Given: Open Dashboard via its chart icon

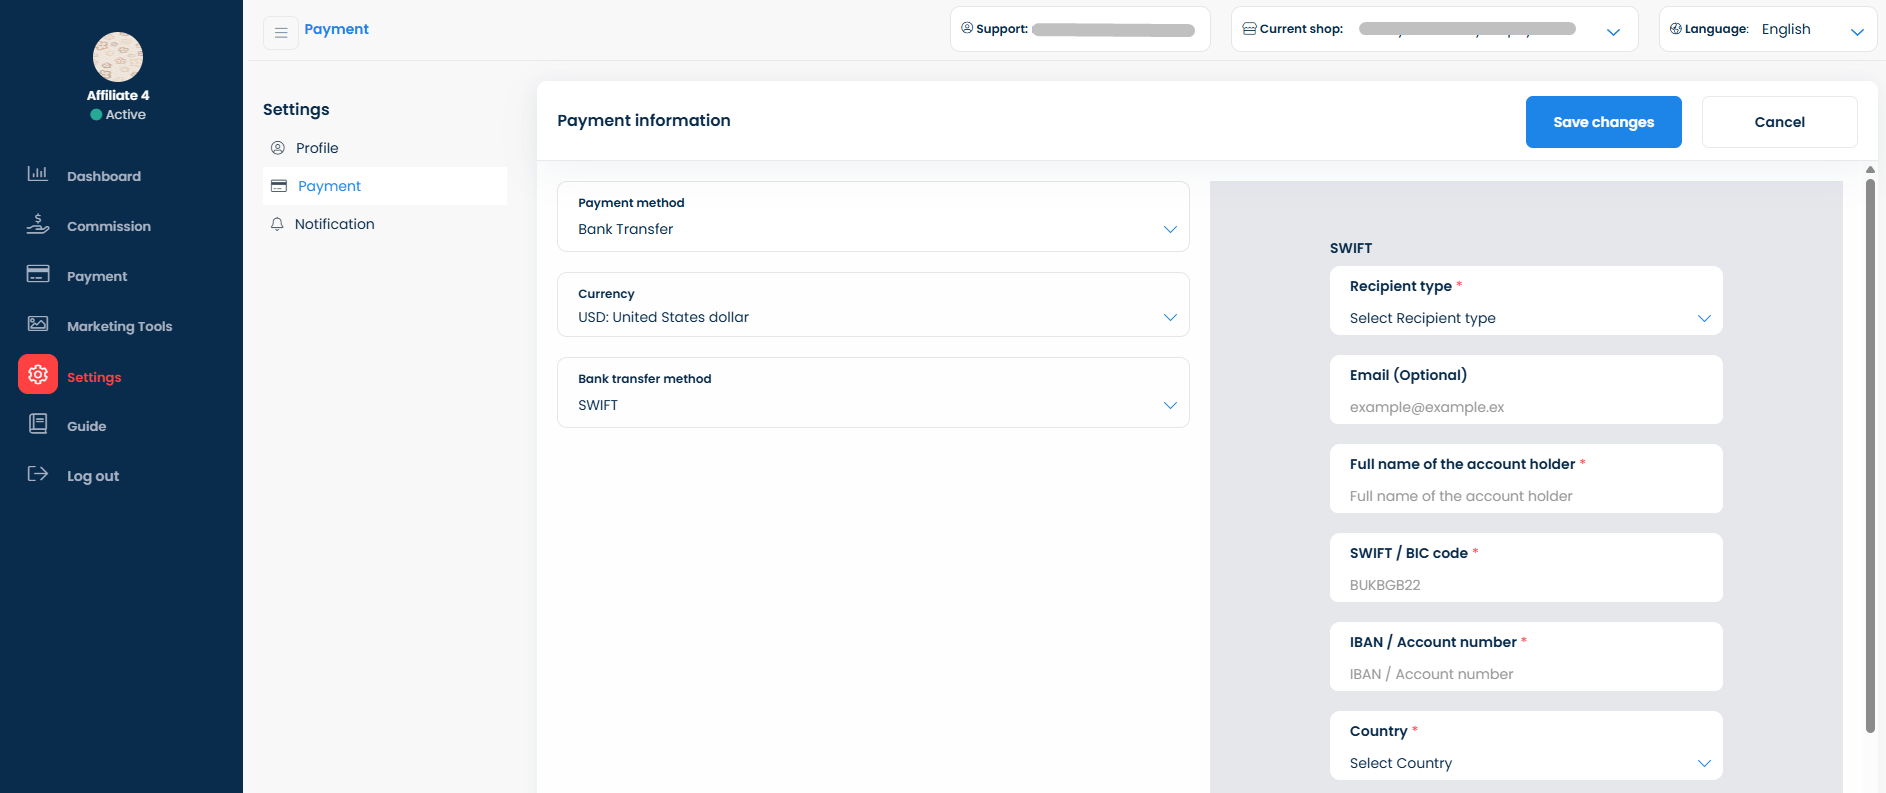Looking at the screenshot, I should click(x=38, y=174).
